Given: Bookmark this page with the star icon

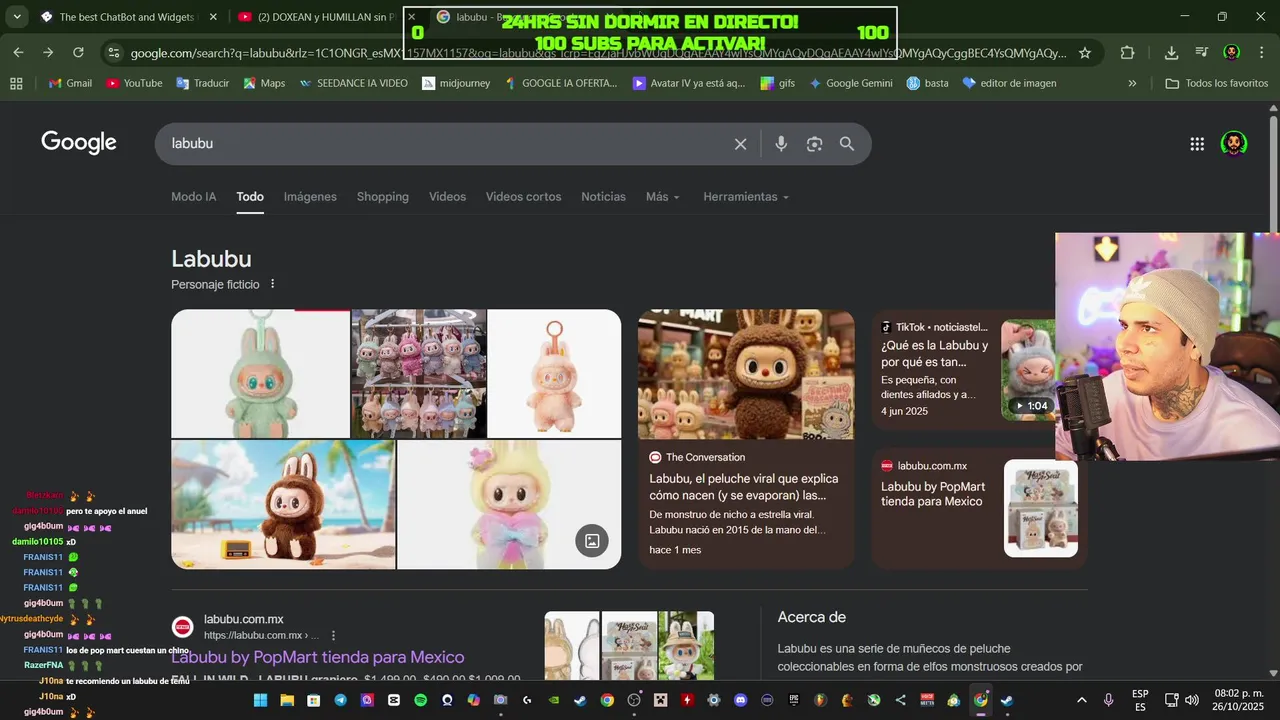Looking at the screenshot, I should [x=1085, y=53].
